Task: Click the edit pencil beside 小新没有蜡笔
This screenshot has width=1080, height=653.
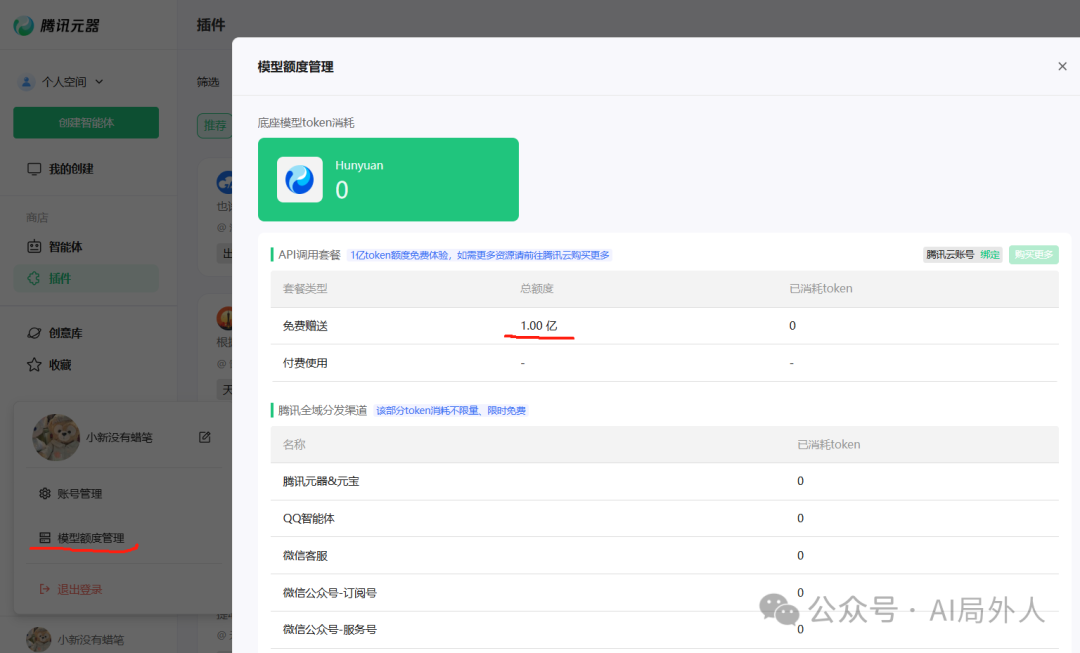Action: 204,437
